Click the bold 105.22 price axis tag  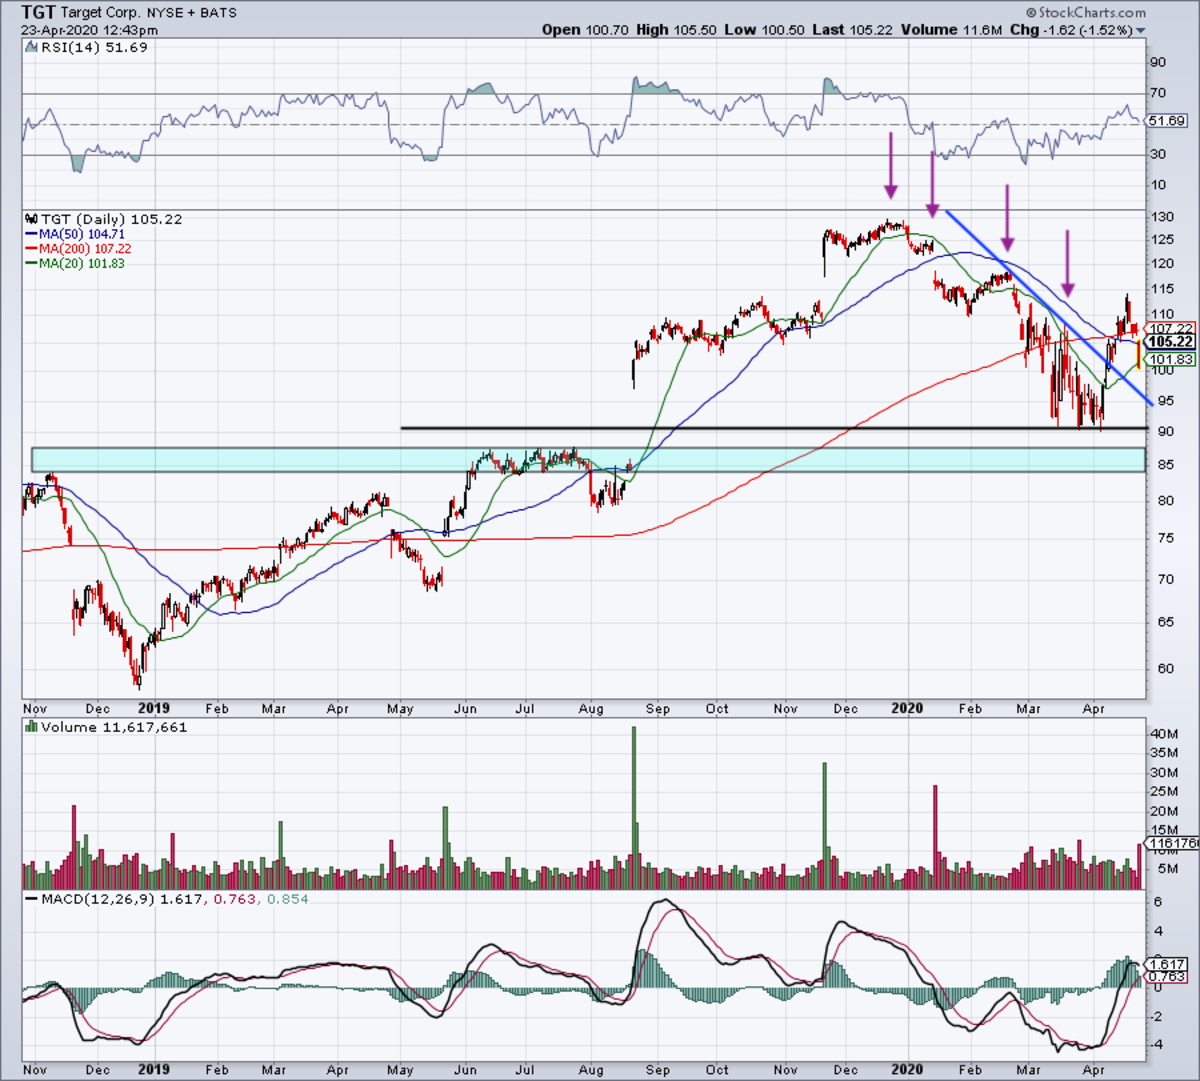coord(1170,342)
